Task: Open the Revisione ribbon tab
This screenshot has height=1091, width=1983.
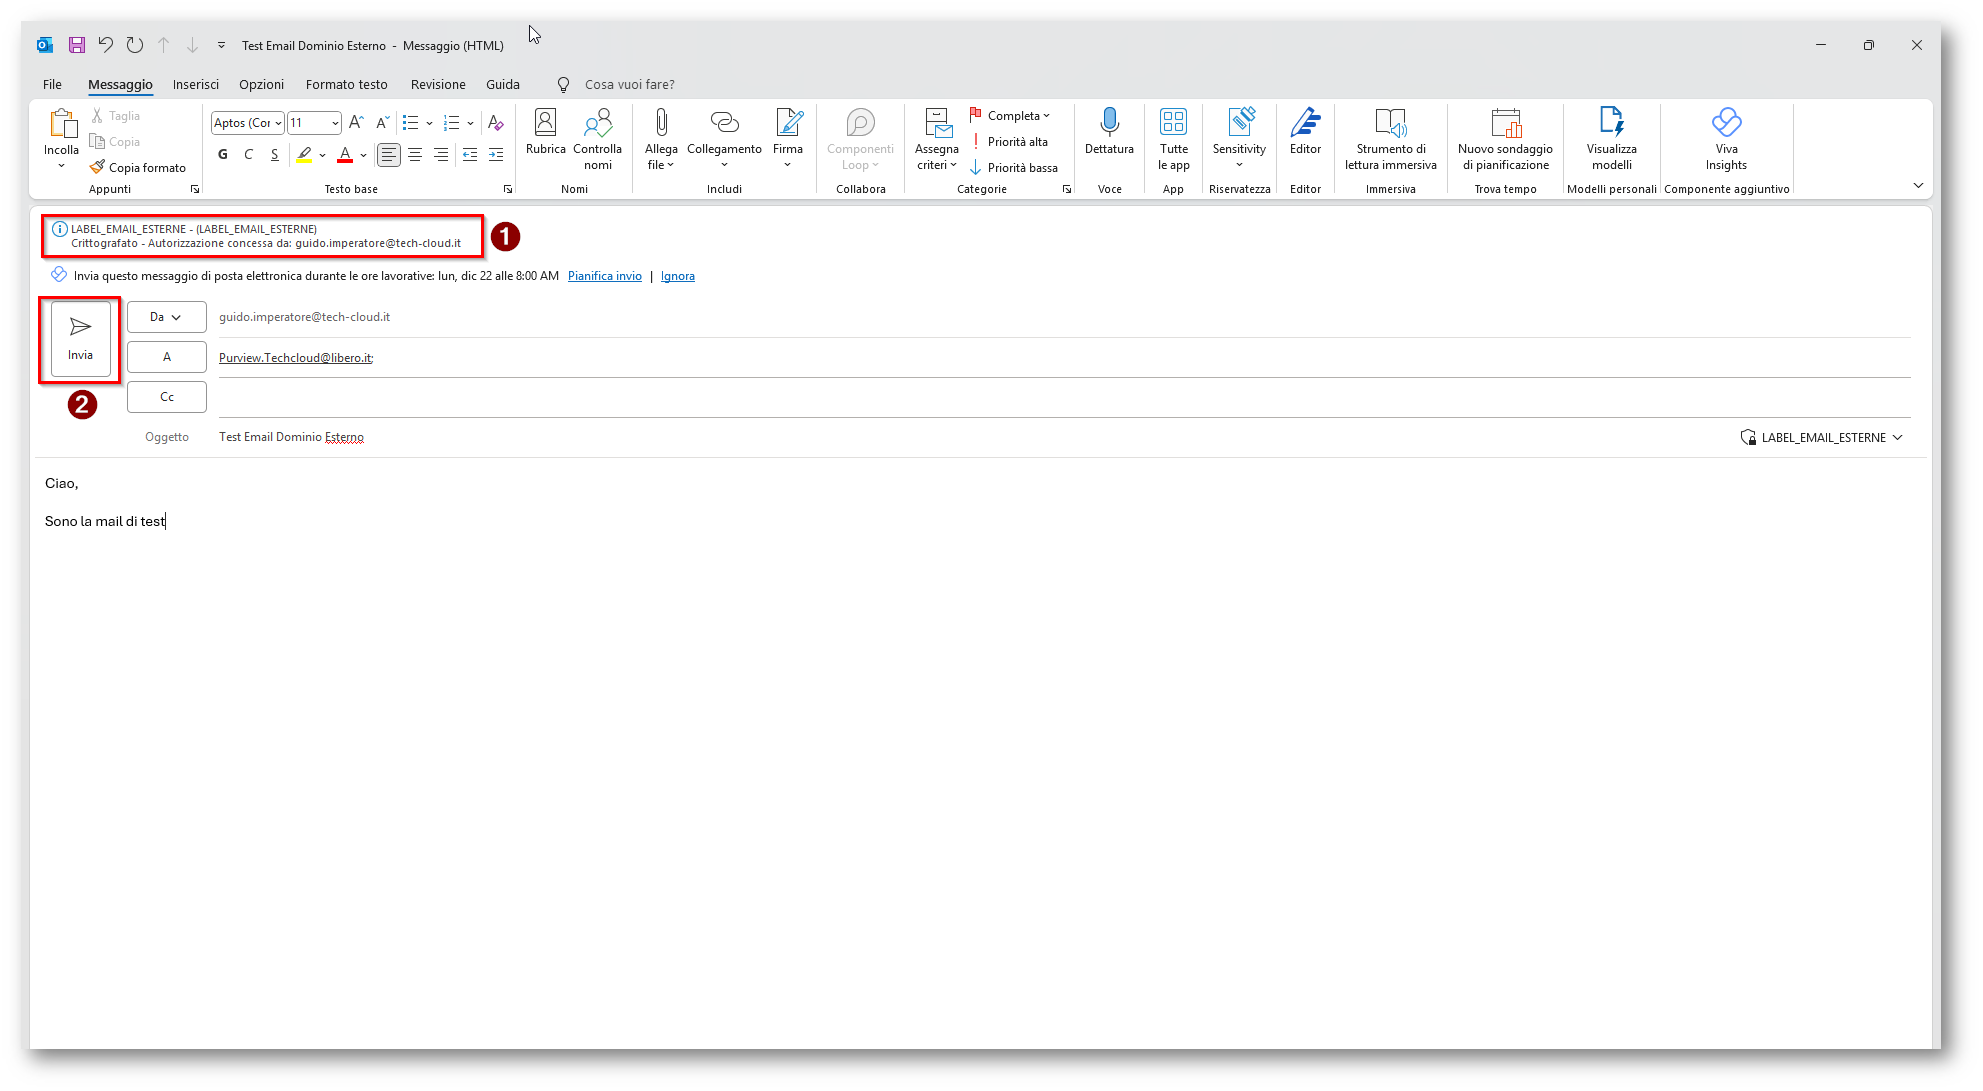Action: coord(438,85)
